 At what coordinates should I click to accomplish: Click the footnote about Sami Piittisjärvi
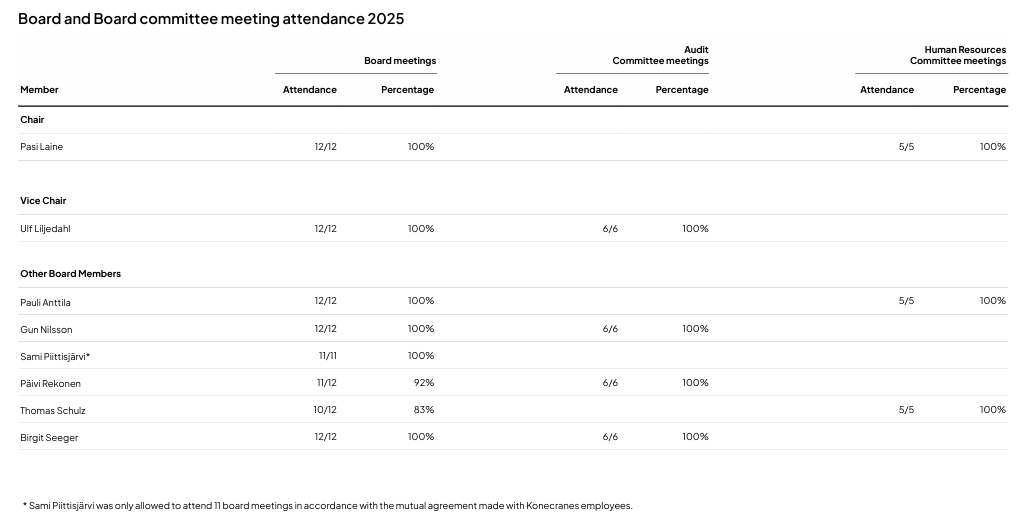point(327,506)
